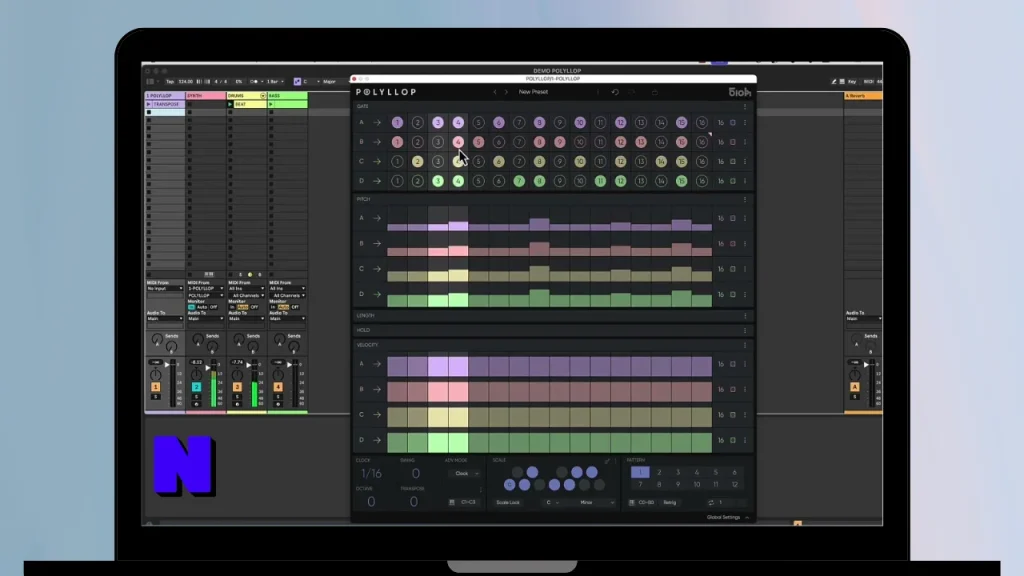Launch the BEAT clip in Drums track
1024x576 pixels.
pos(230,104)
